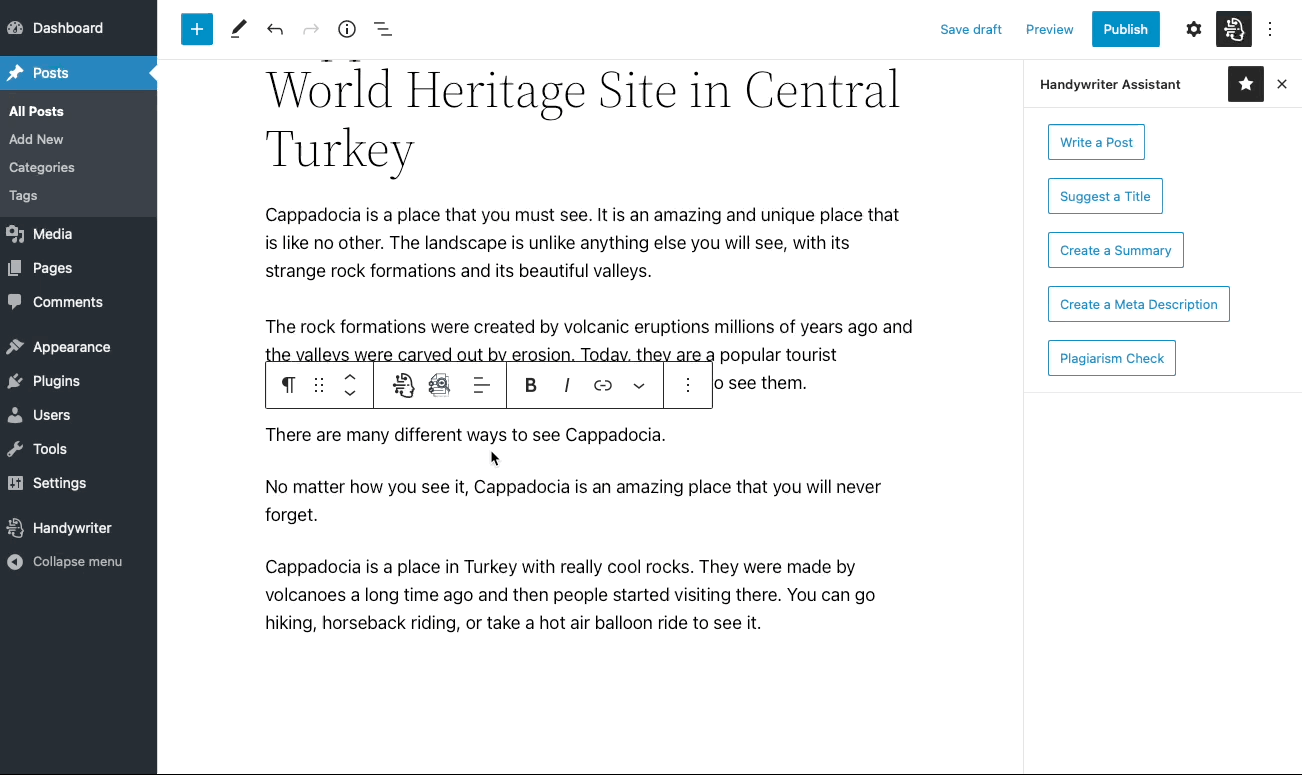Screen dimensions: 1302x775
Task: Click the block drag handle dots
Action: pos(319,385)
